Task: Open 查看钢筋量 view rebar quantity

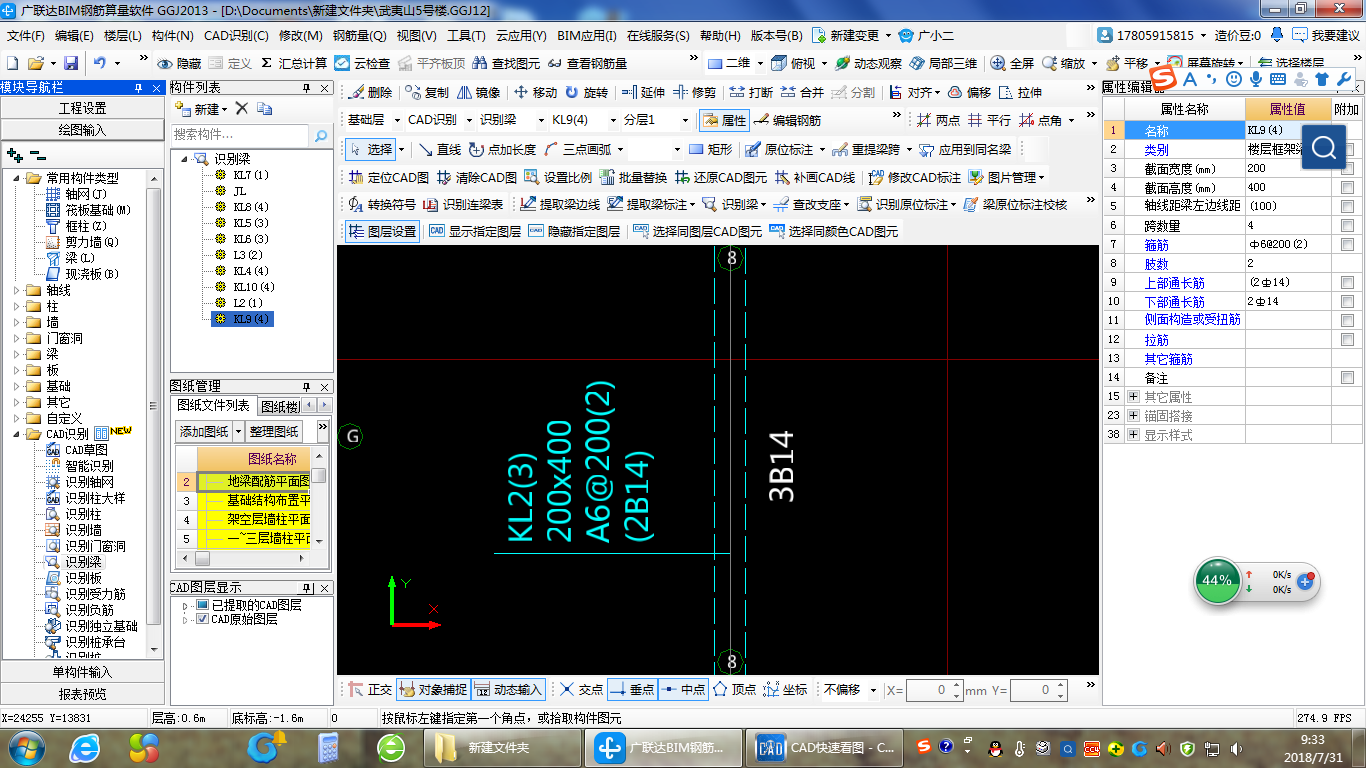Action: (x=587, y=63)
